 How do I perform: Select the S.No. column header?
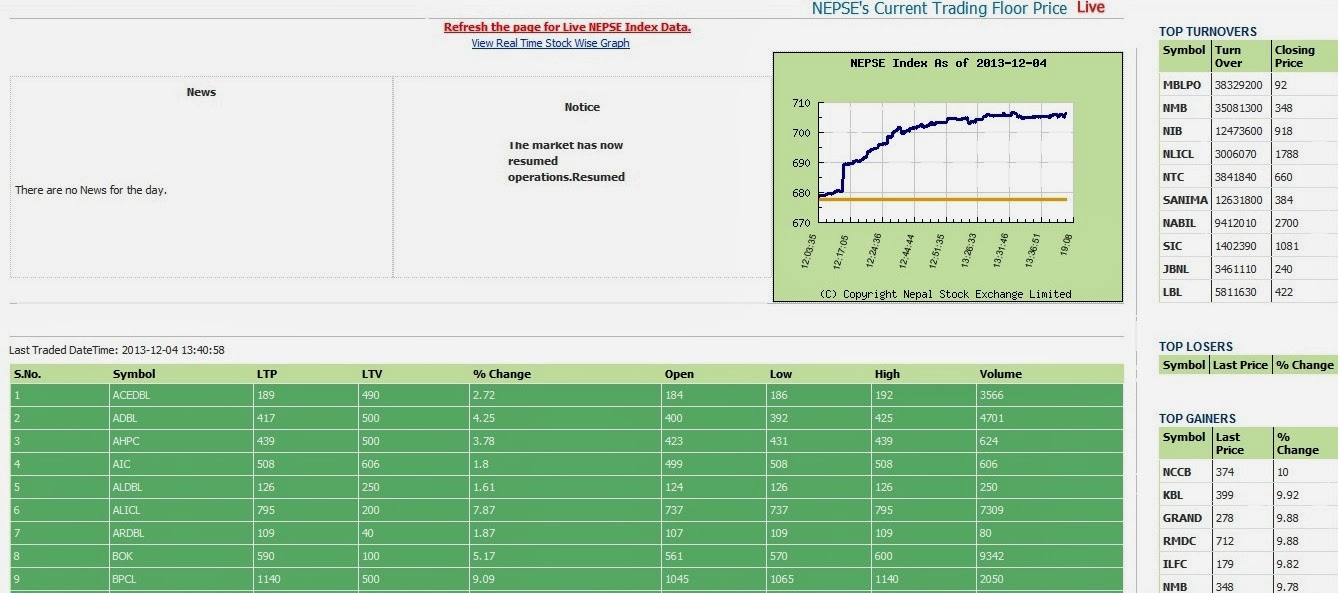(x=28, y=374)
